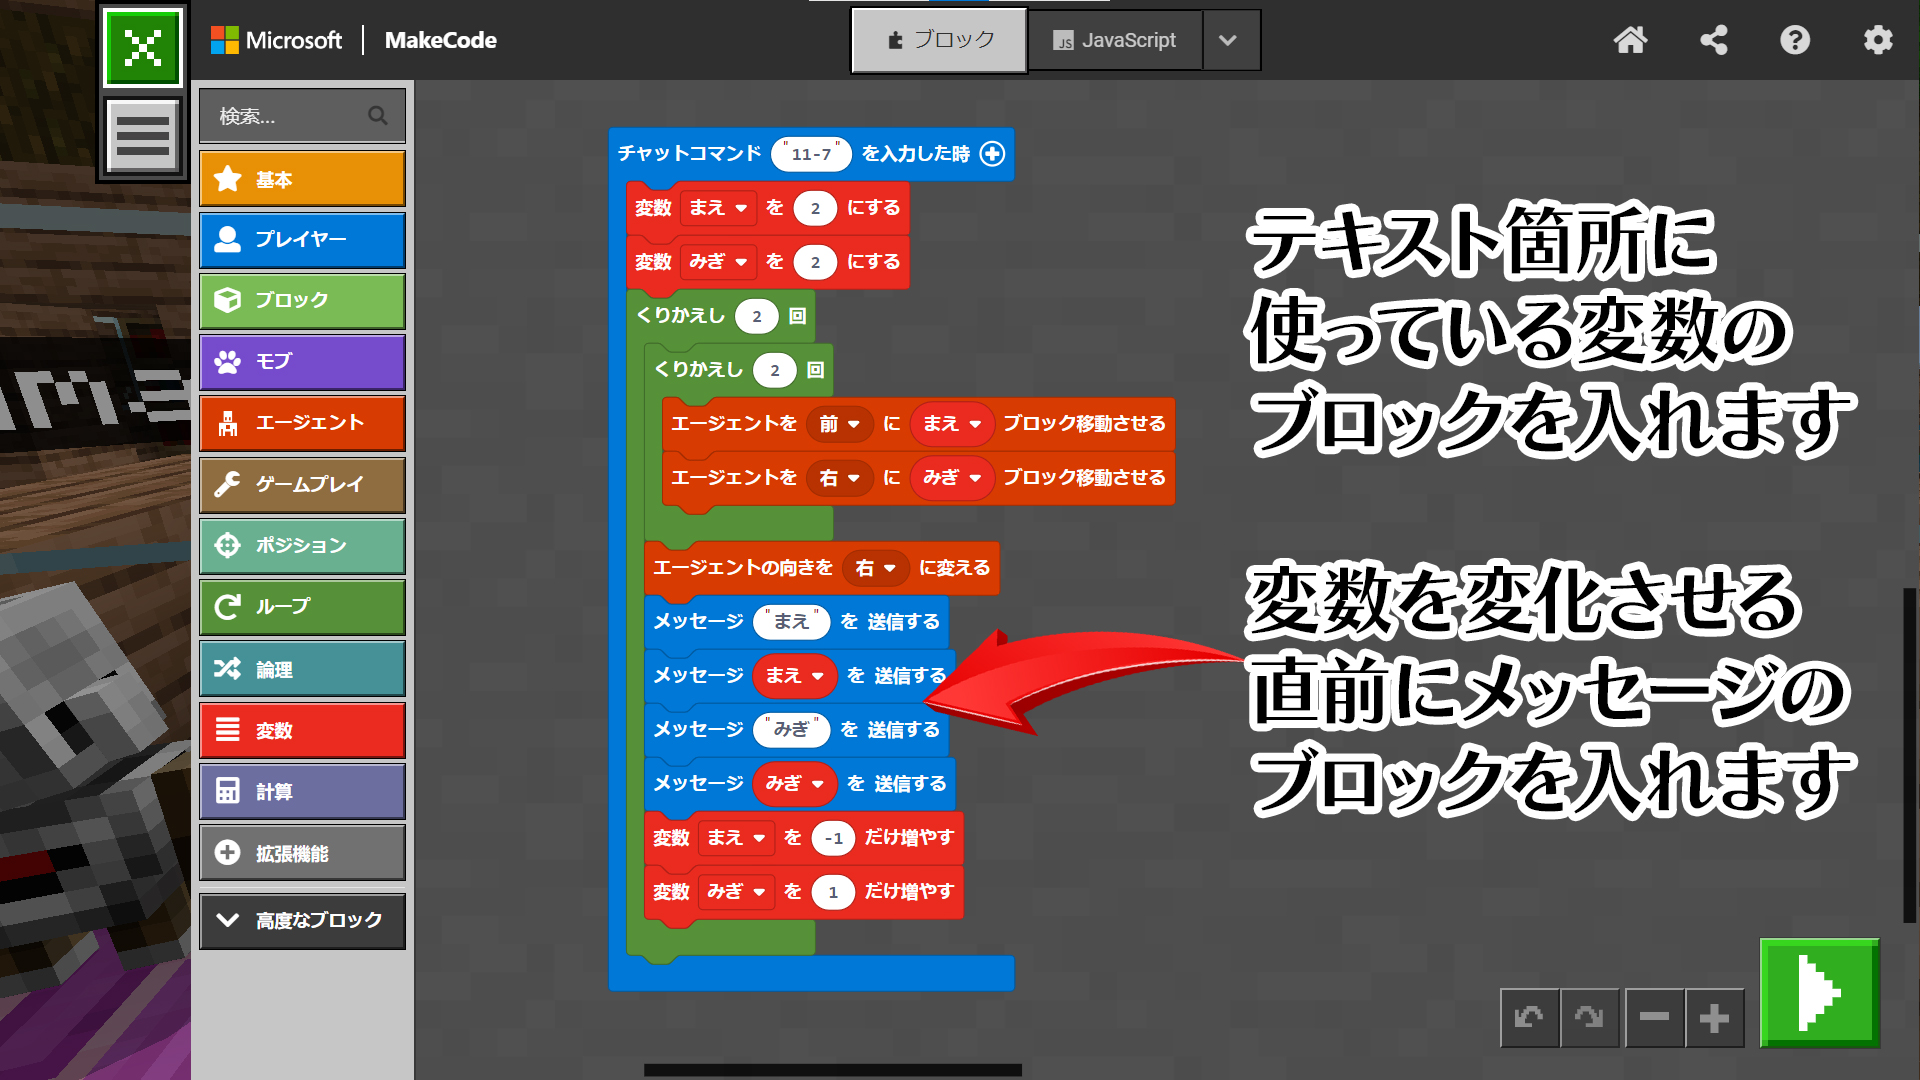The width and height of the screenshot is (1920, 1080).
Task: Click the search field in toolbox
Action: [x=290, y=116]
